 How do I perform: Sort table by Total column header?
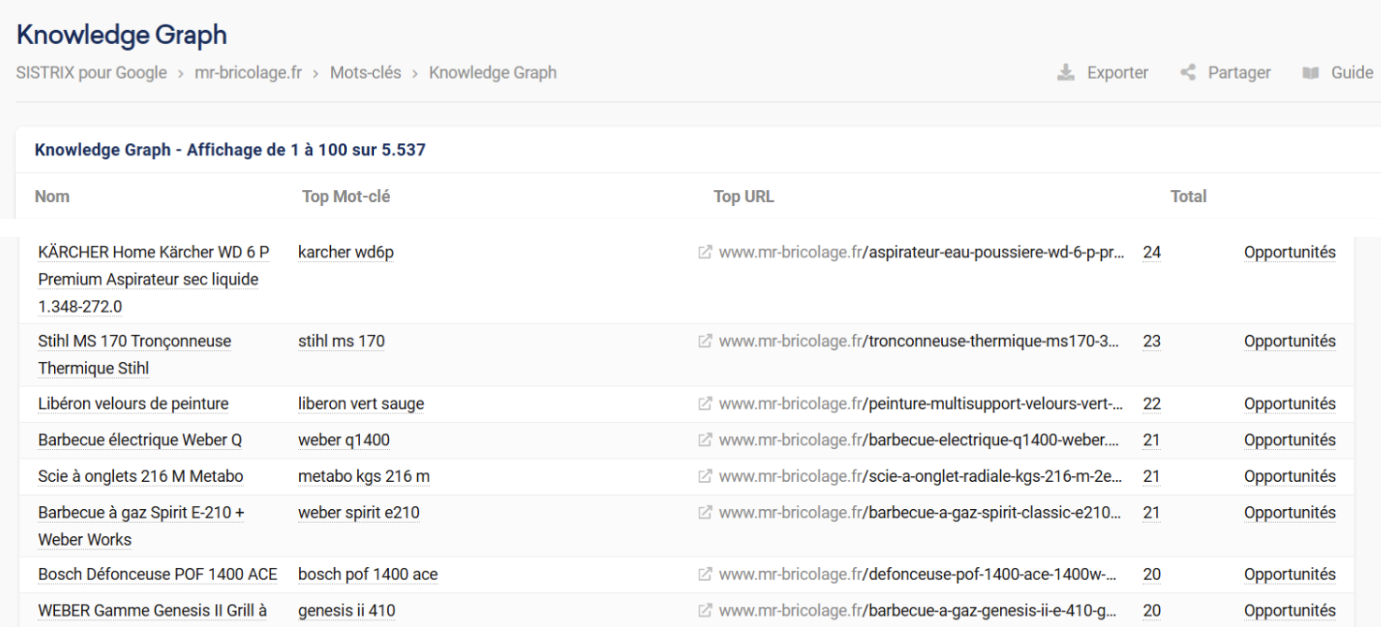[x=1188, y=197]
